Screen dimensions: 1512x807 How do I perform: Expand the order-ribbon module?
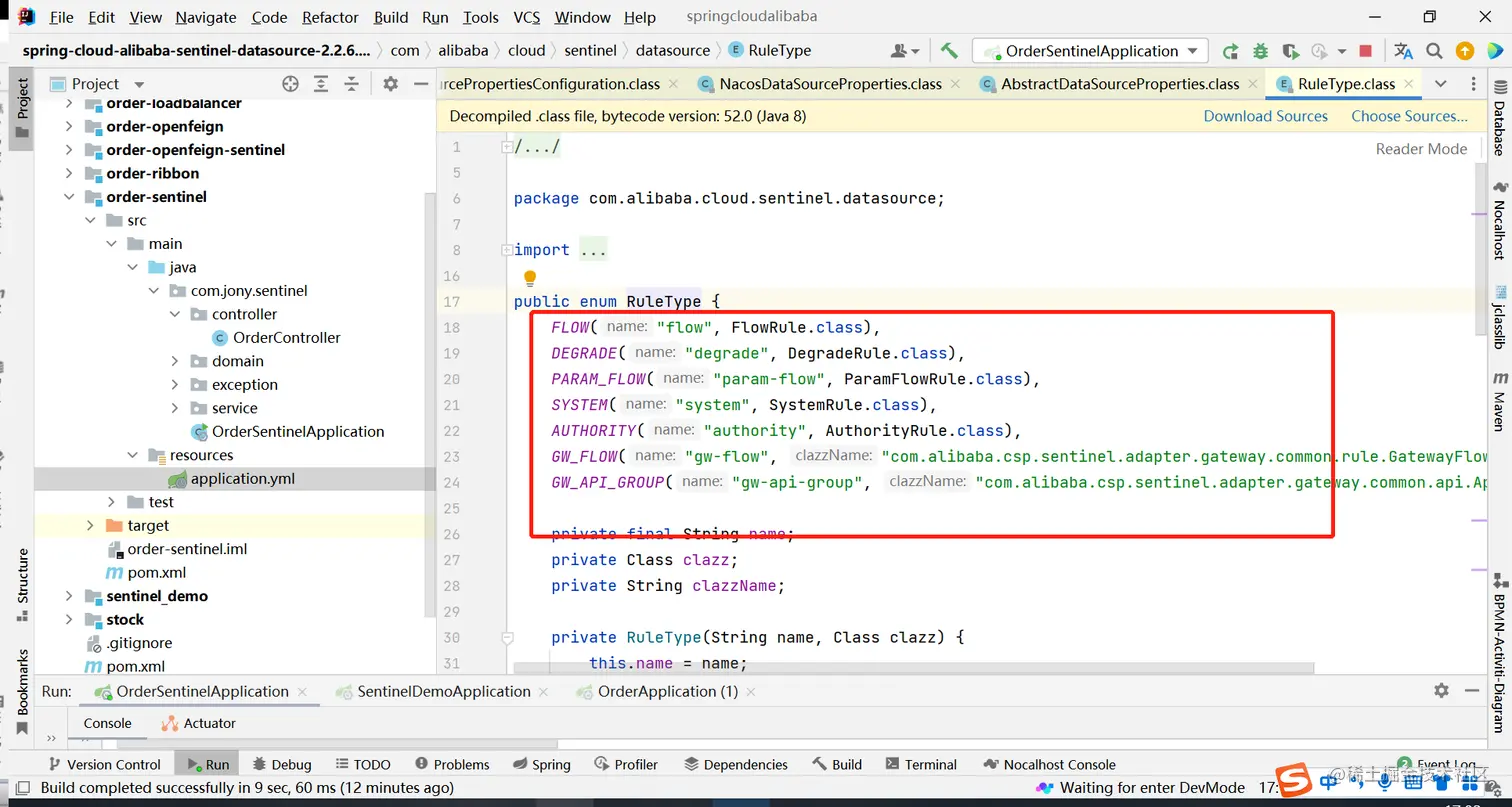[68, 173]
